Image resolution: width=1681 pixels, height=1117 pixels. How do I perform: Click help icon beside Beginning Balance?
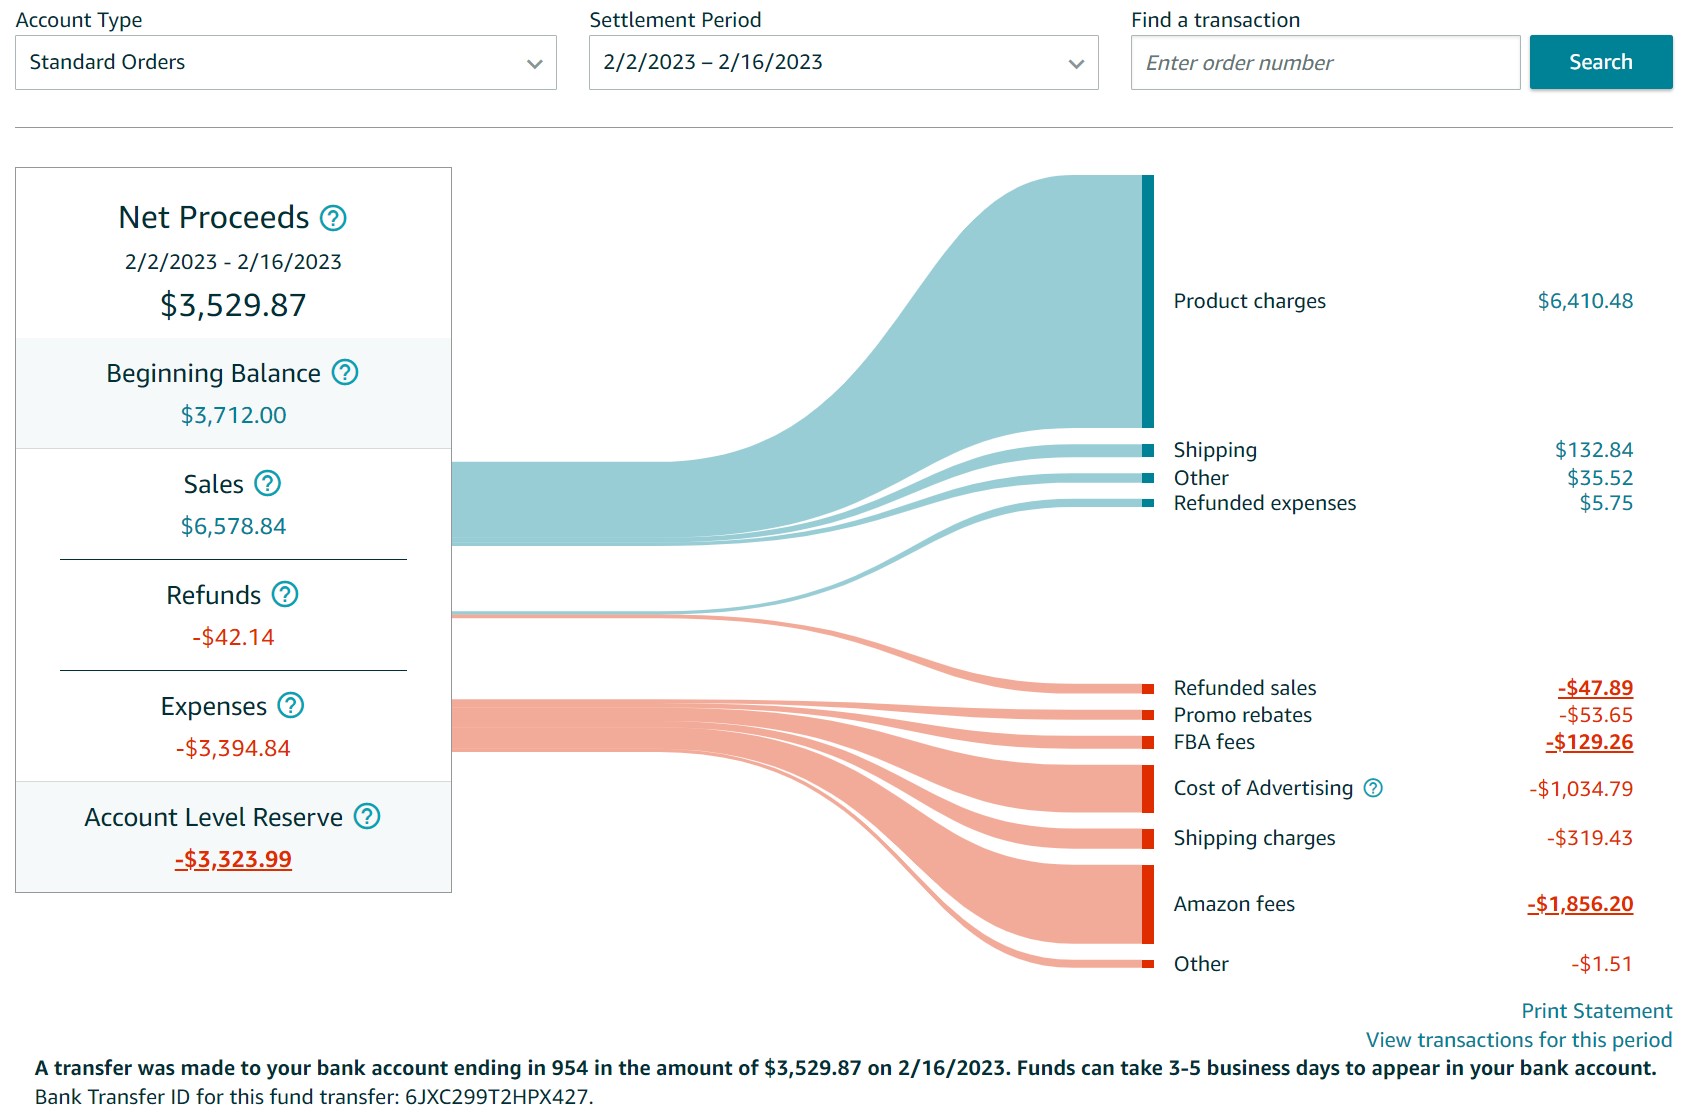pos(345,373)
